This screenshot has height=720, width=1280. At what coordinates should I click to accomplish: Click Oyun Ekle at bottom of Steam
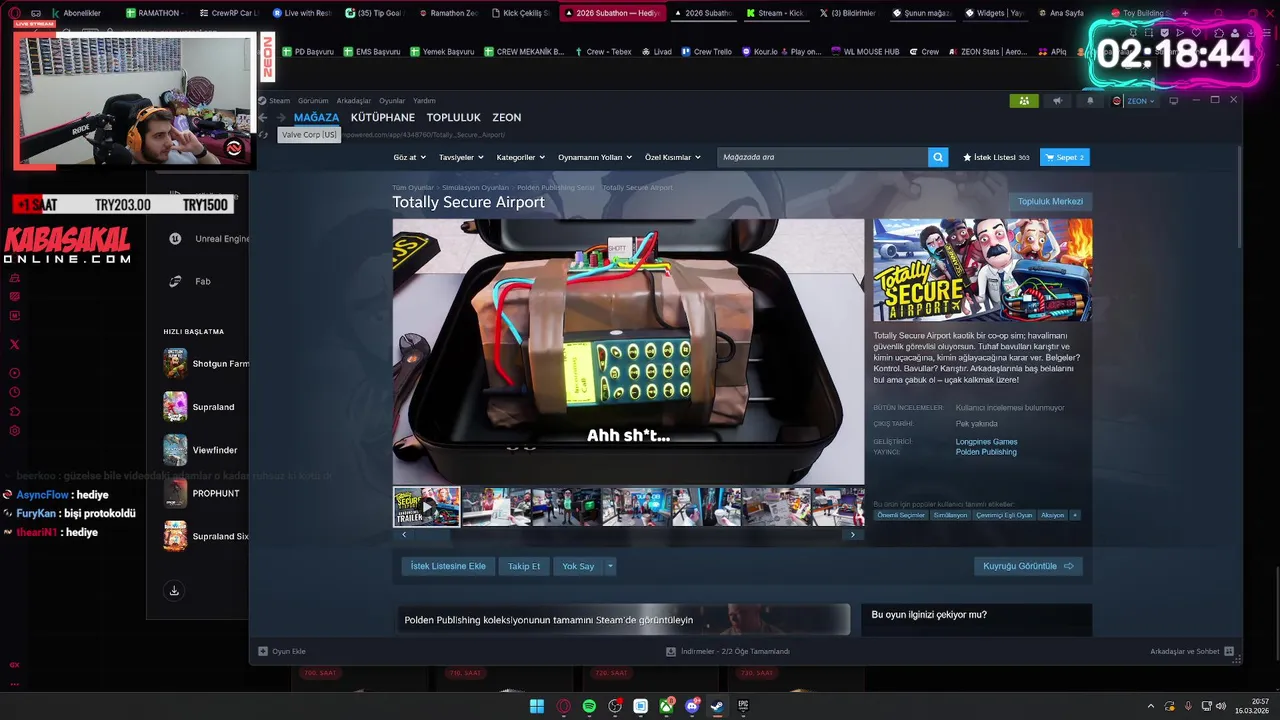tap(282, 651)
